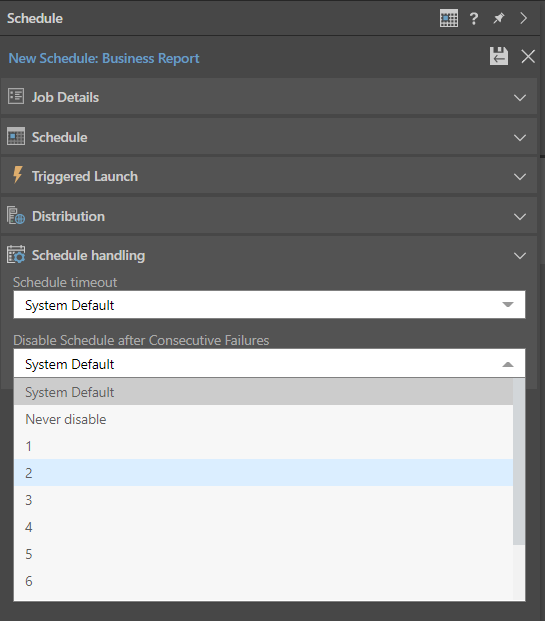Open help via the question mark icon
The width and height of the screenshot is (545, 621).
[x=474, y=18]
